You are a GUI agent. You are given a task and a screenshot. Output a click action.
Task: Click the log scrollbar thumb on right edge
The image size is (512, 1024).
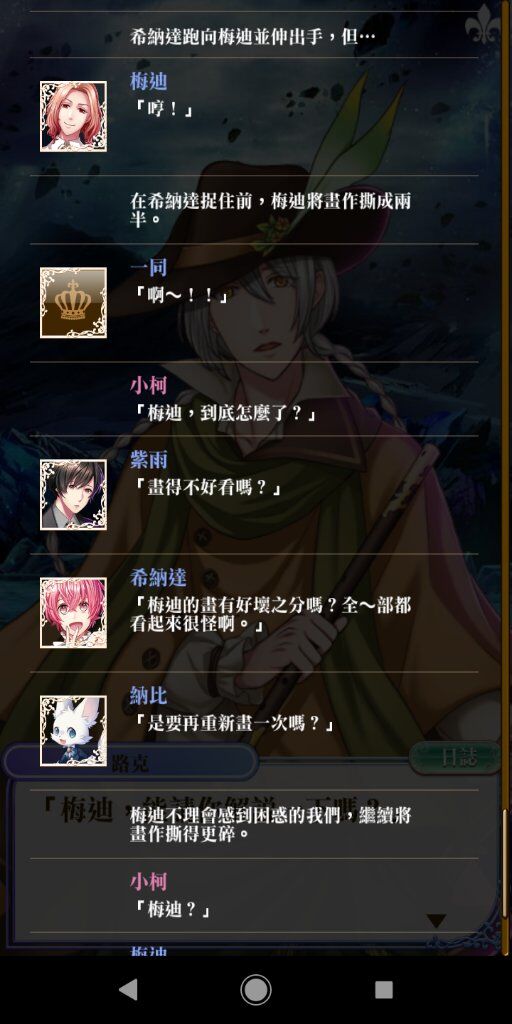(x=504, y=863)
